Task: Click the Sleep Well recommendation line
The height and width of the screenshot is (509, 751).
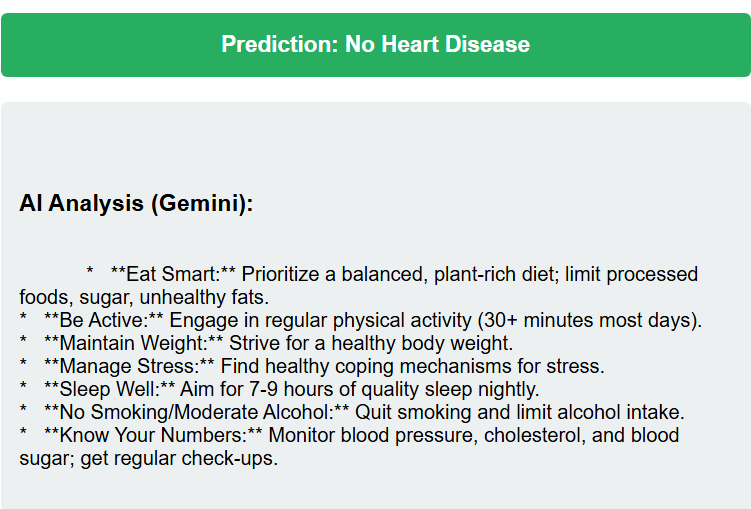Action: 279,389
